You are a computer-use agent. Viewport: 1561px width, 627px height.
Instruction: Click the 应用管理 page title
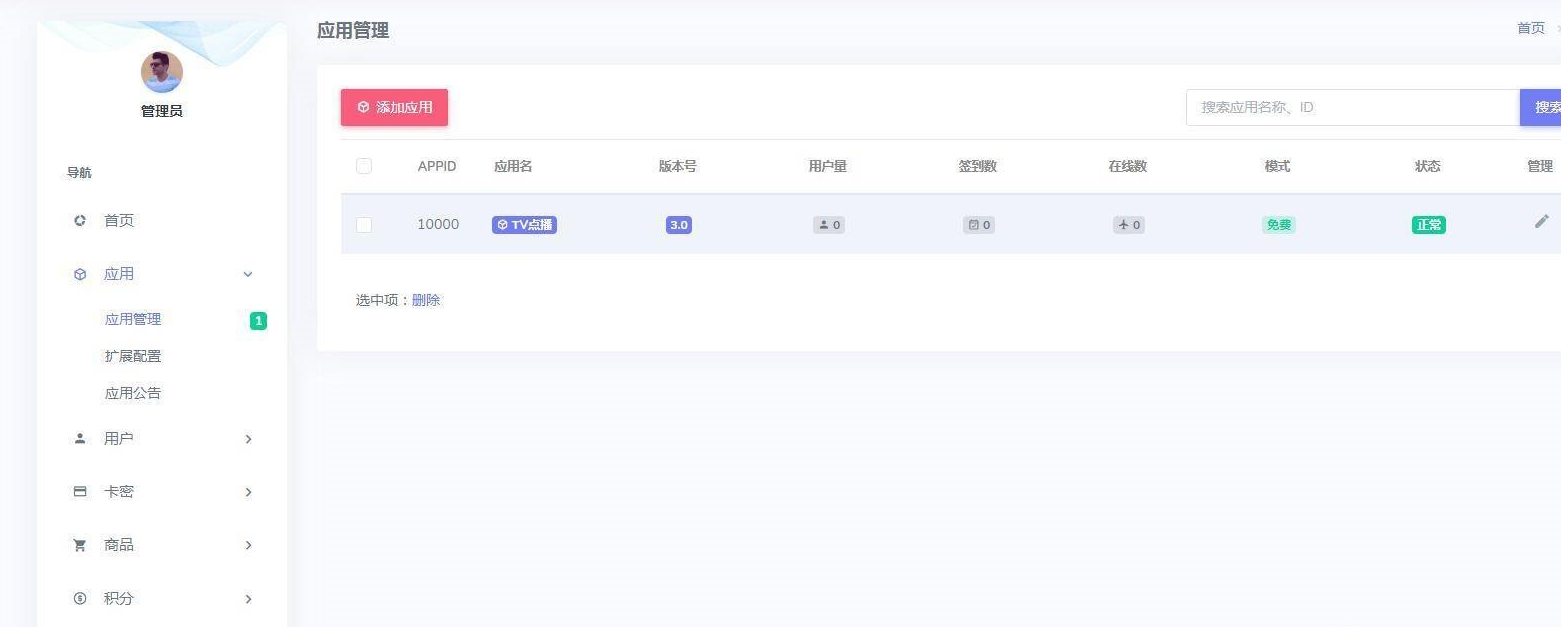tap(353, 30)
